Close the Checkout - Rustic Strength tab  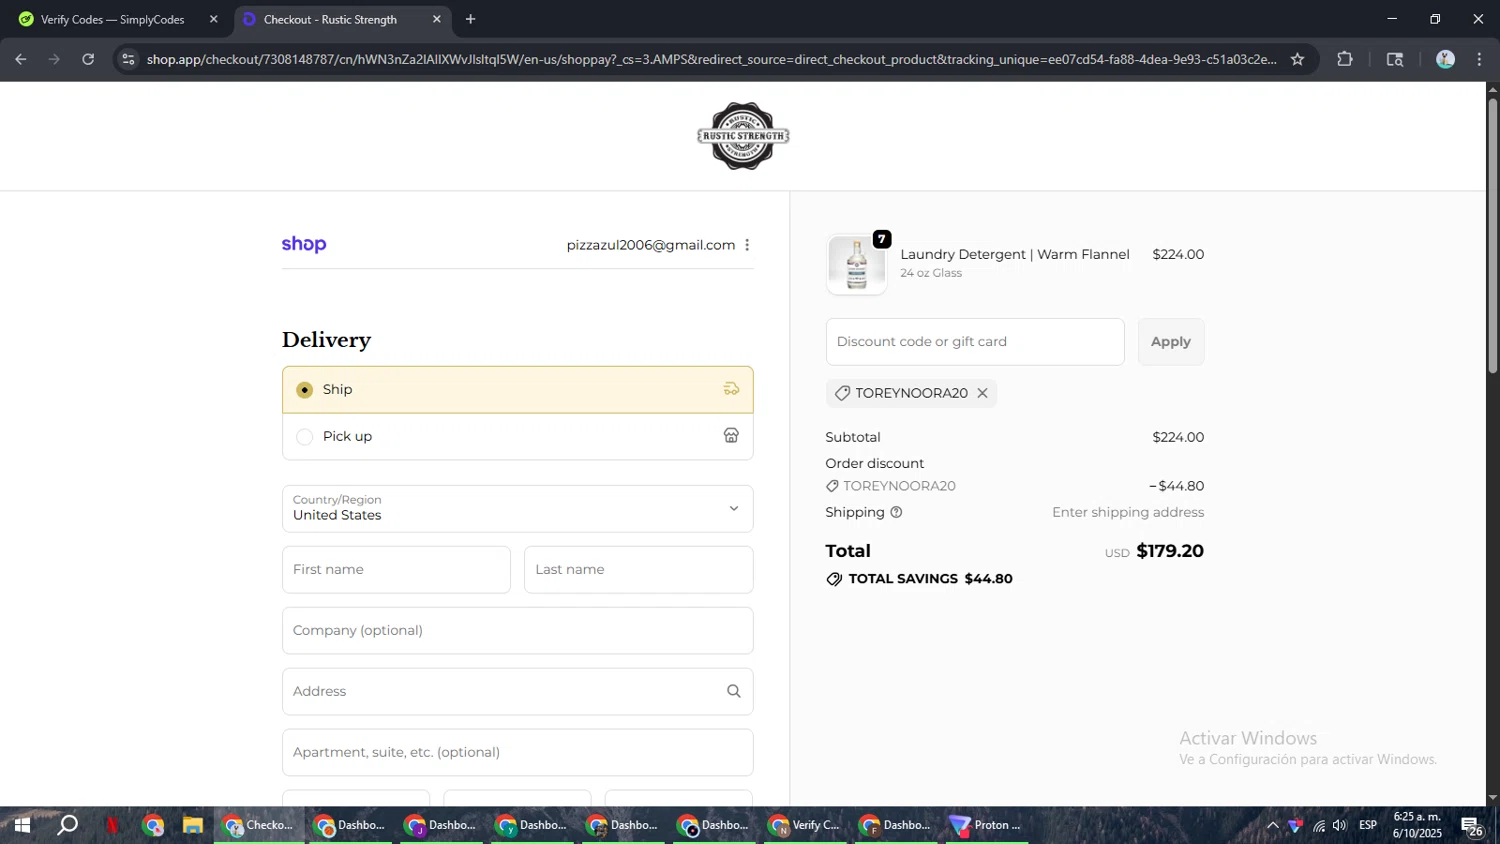coord(436,19)
